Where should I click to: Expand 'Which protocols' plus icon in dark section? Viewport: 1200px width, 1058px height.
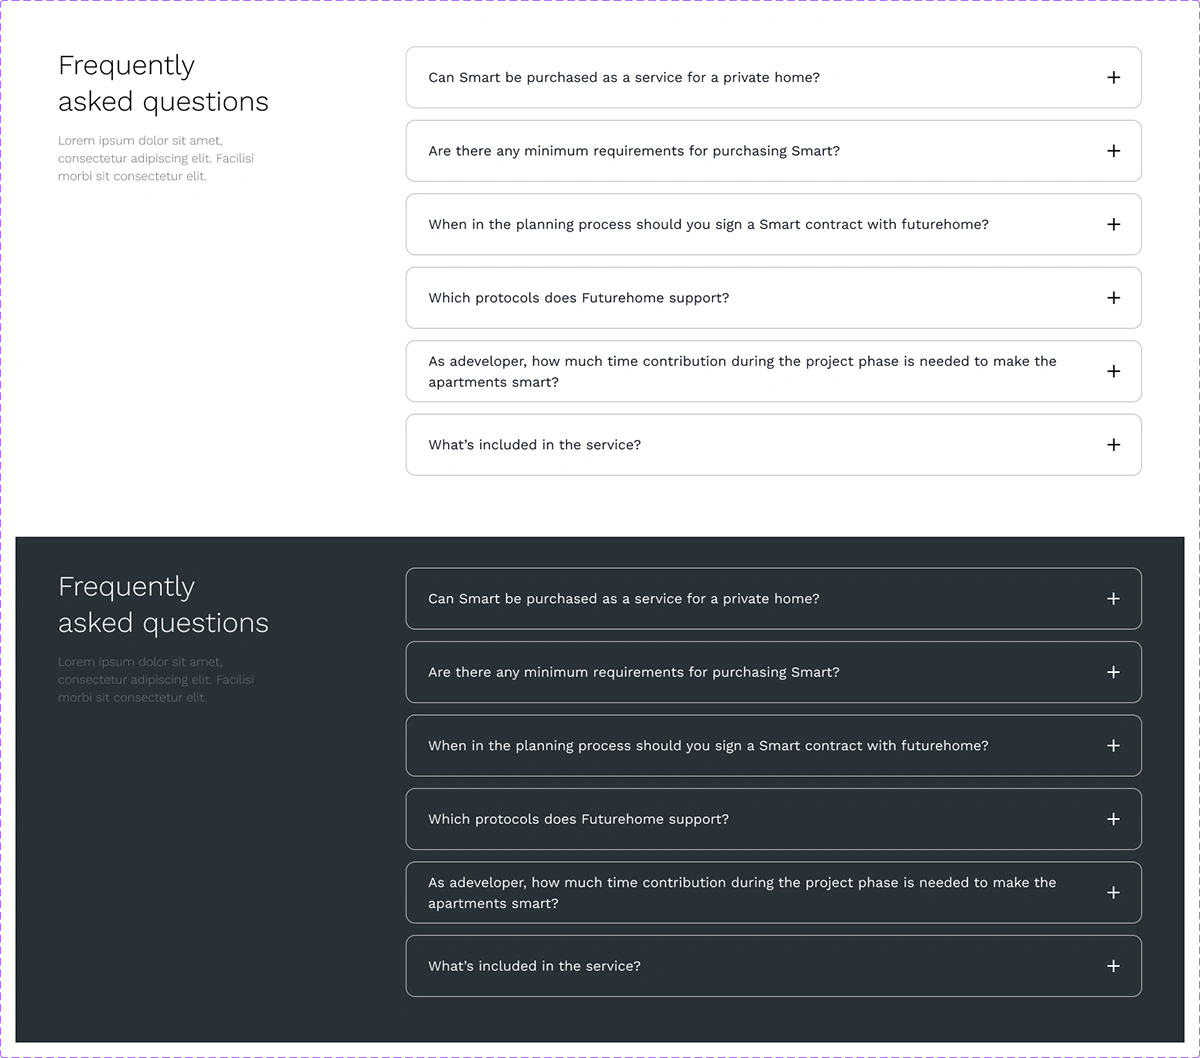[x=1113, y=819]
